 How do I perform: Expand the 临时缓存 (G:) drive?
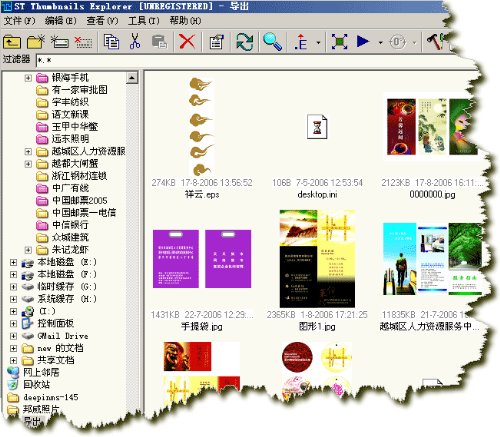13,287
